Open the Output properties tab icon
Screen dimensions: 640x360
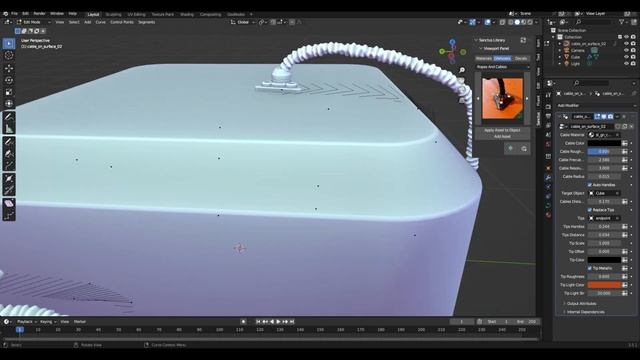(548, 116)
